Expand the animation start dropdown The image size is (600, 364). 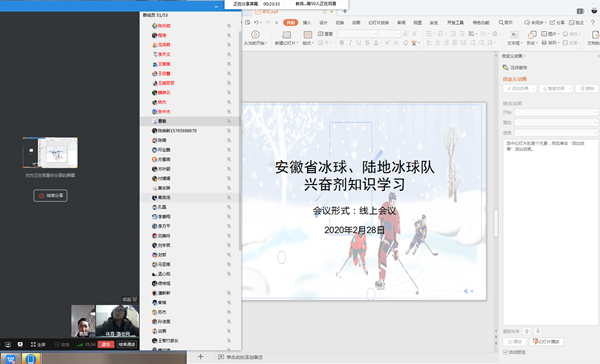(x=556, y=112)
